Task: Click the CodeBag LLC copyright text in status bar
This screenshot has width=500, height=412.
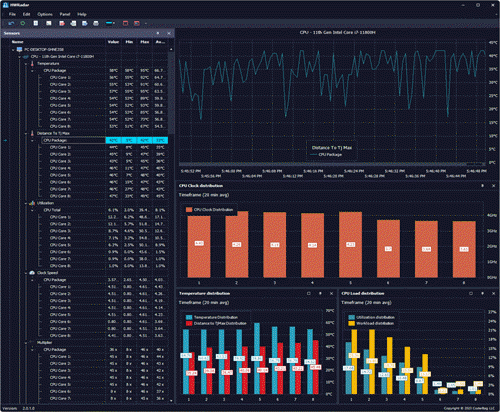Action: pos(470,408)
